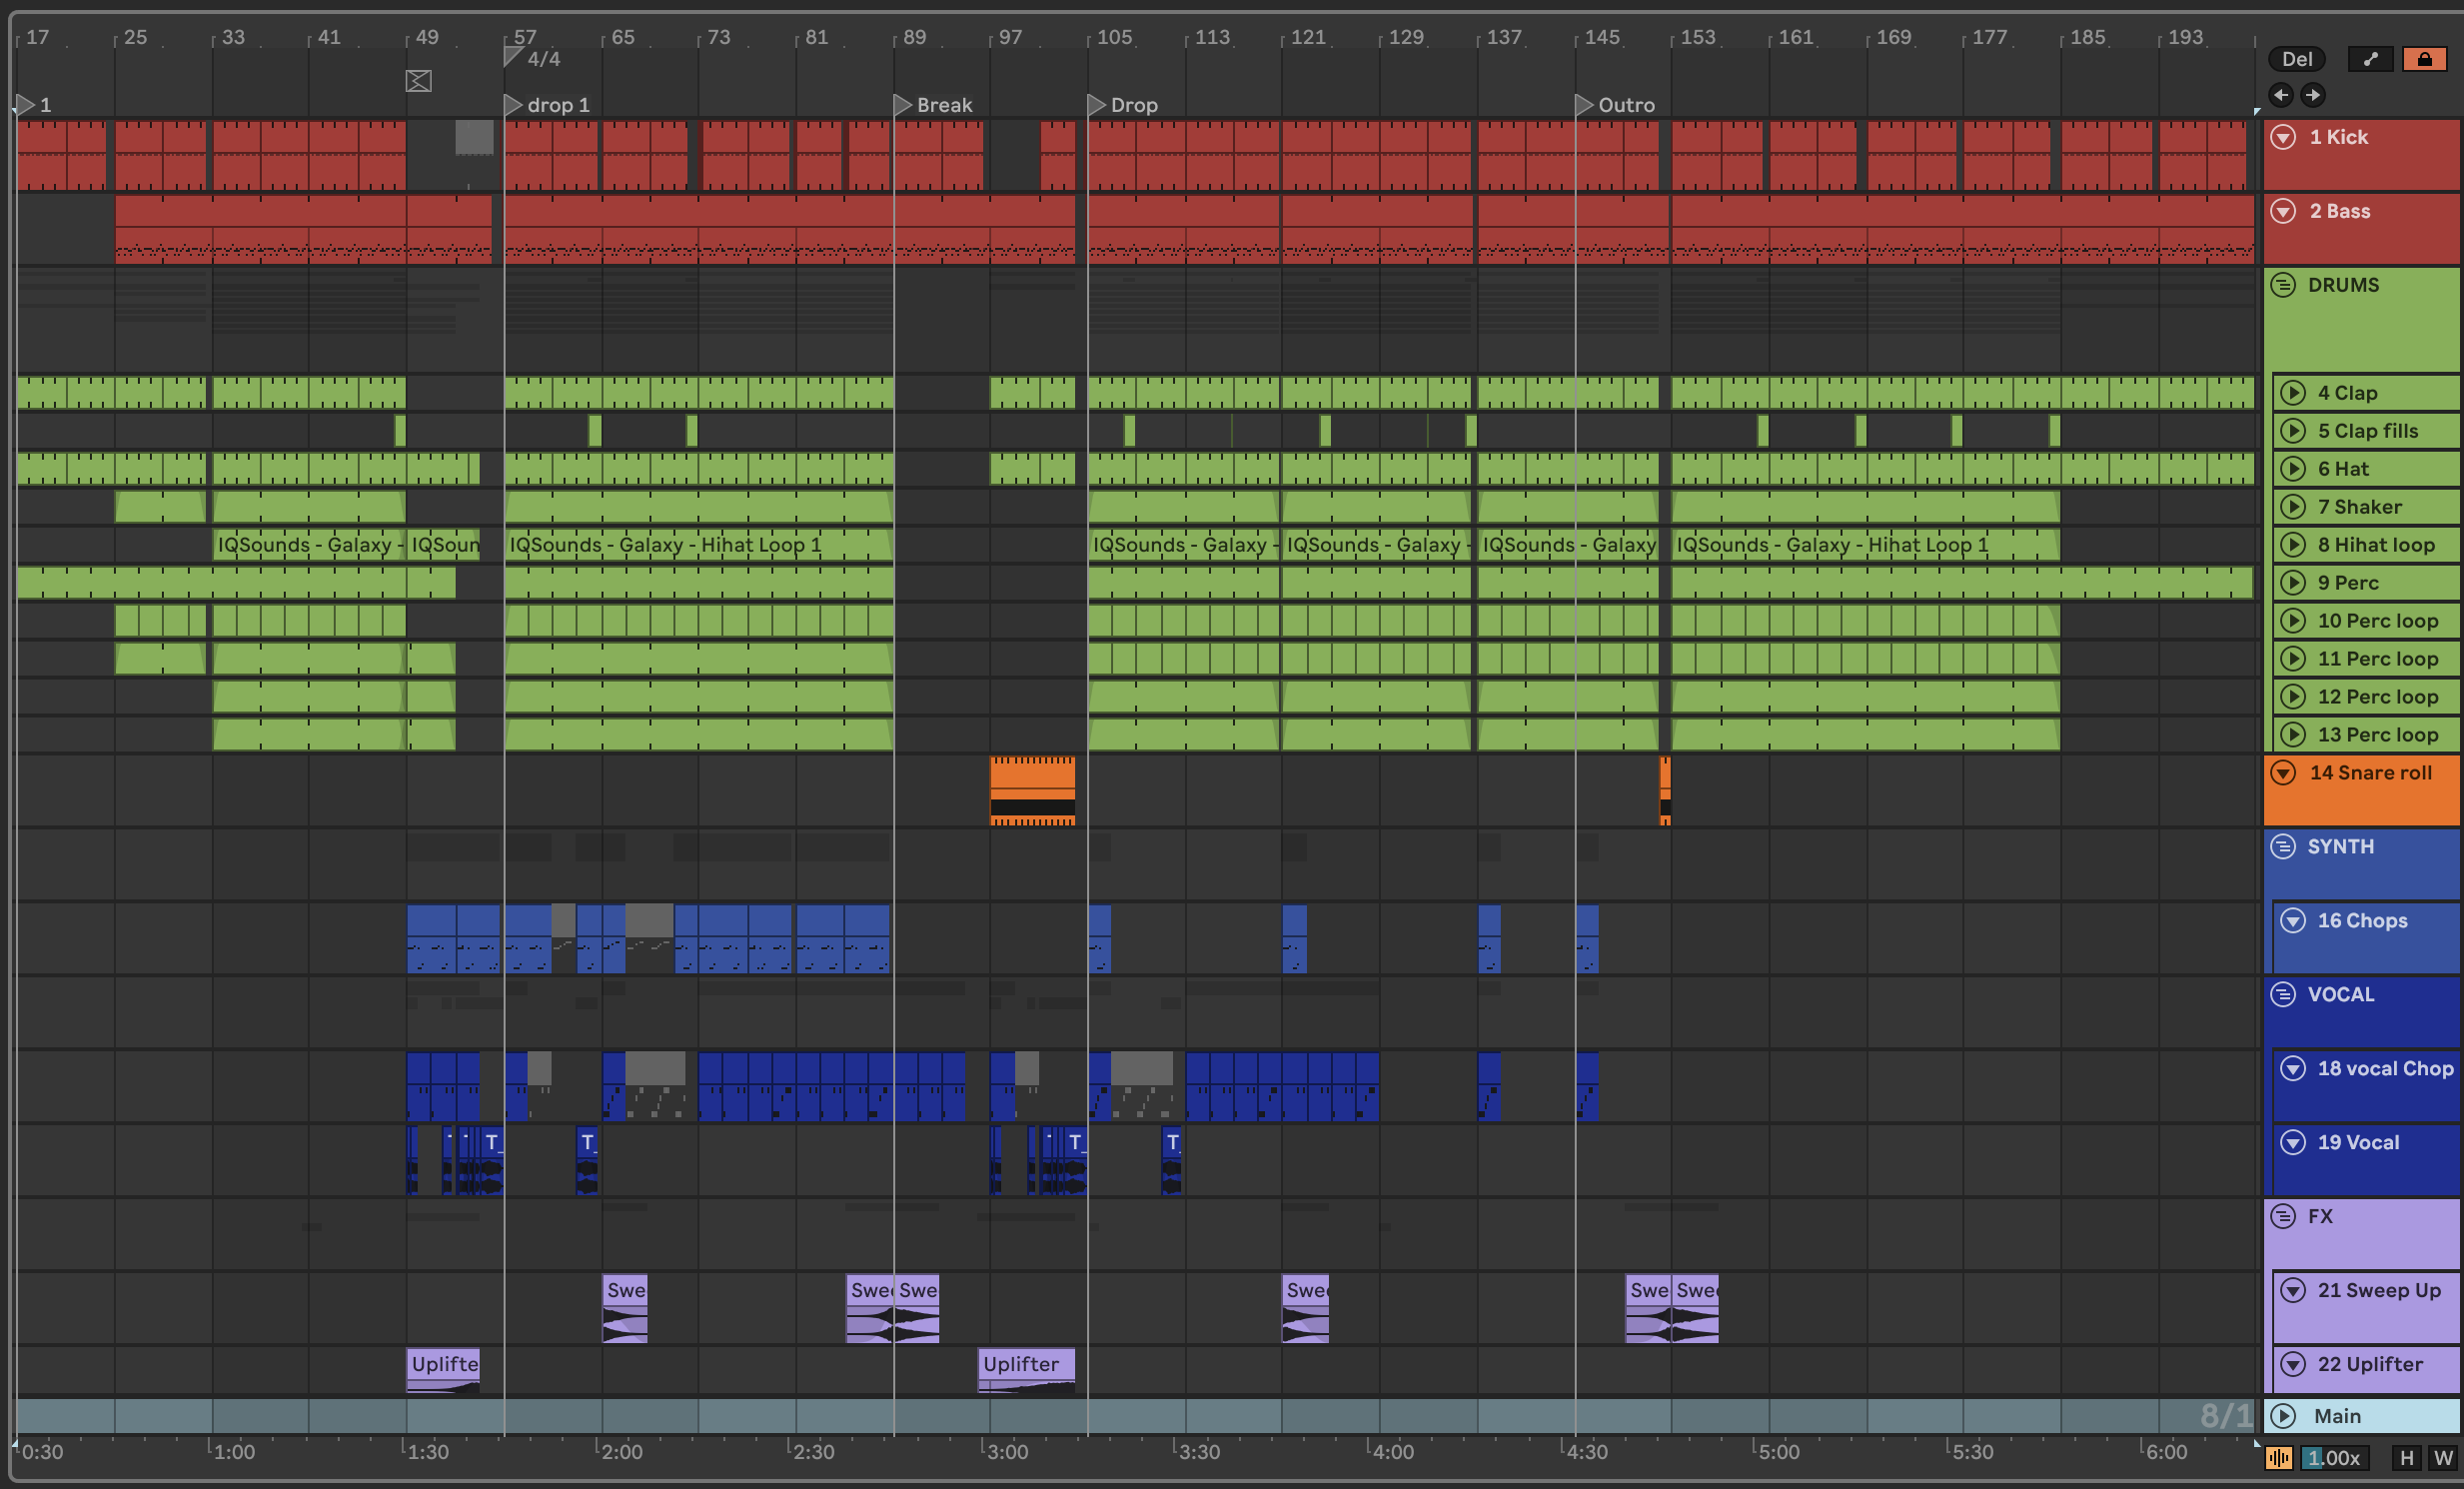Click the H optimize height button
Image resolution: width=2464 pixels, height=1489 pixels.
point(2407,1458)
